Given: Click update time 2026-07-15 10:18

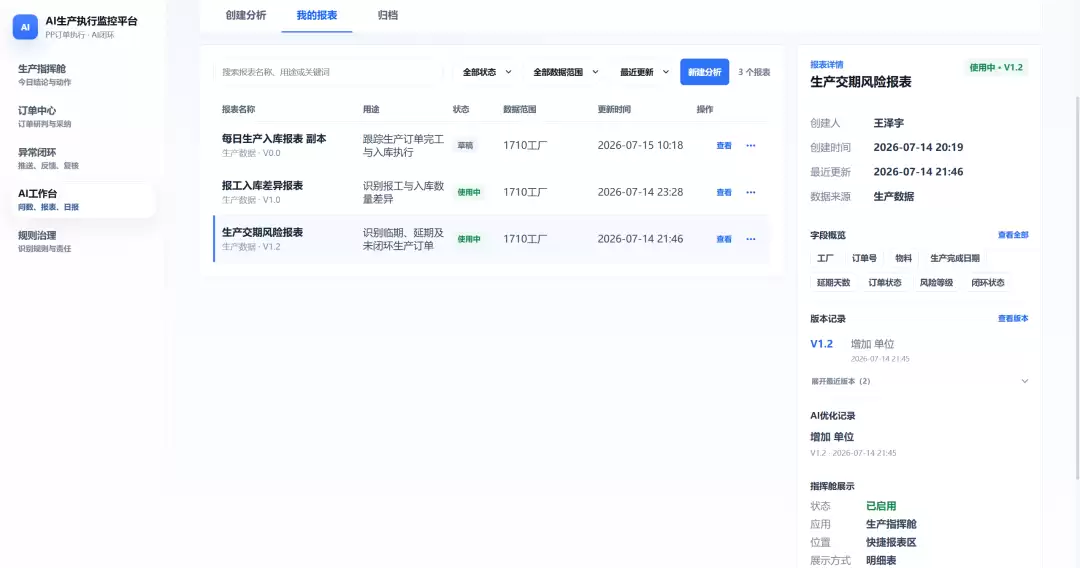Looking at the screenshot, I should (x=640, y=145).
